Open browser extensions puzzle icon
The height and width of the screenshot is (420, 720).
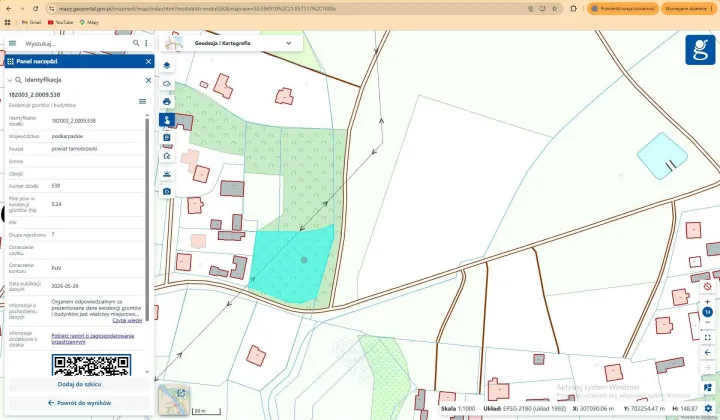pos(574,8)
